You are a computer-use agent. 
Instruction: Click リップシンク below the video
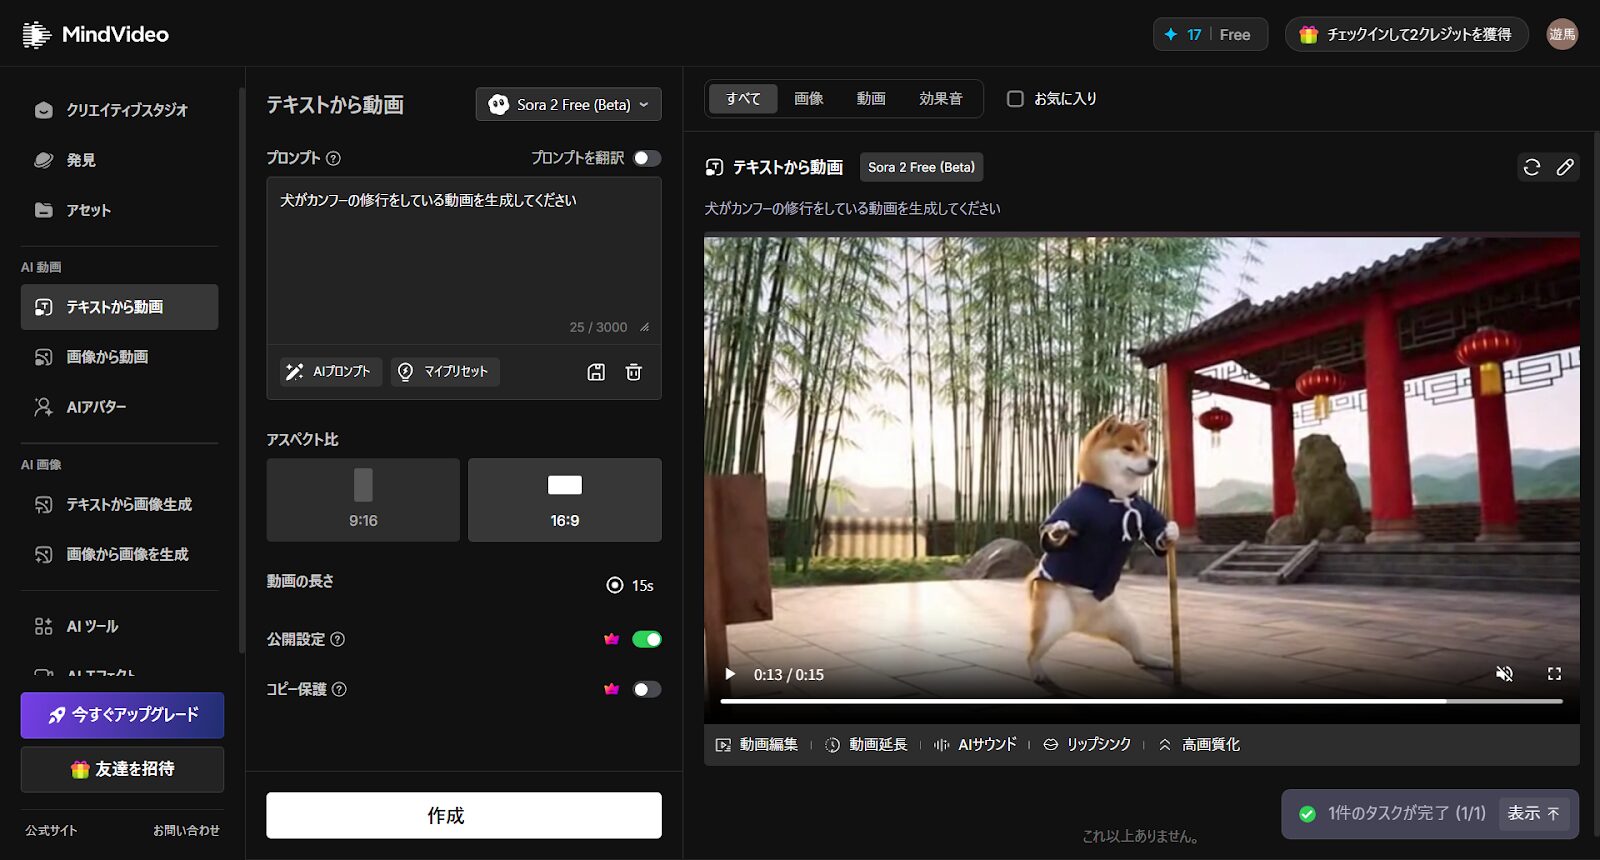1087,745
